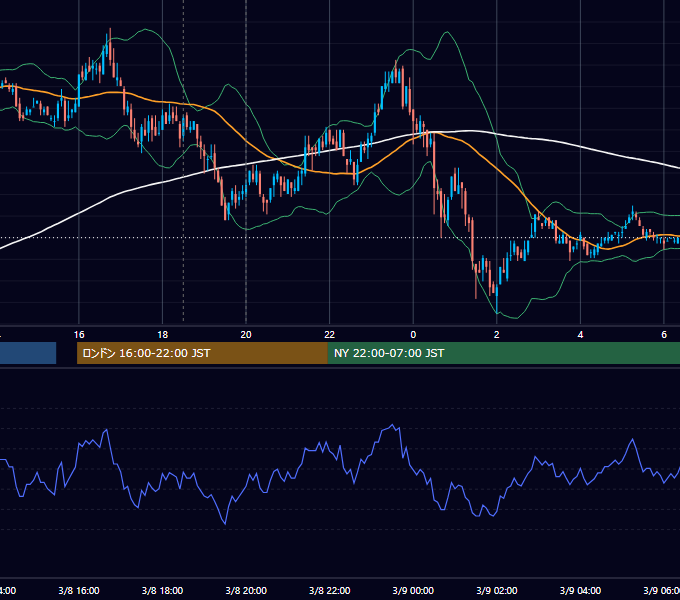
Task: Click the hour label 20 on upper axis
Action: point(246,335)
